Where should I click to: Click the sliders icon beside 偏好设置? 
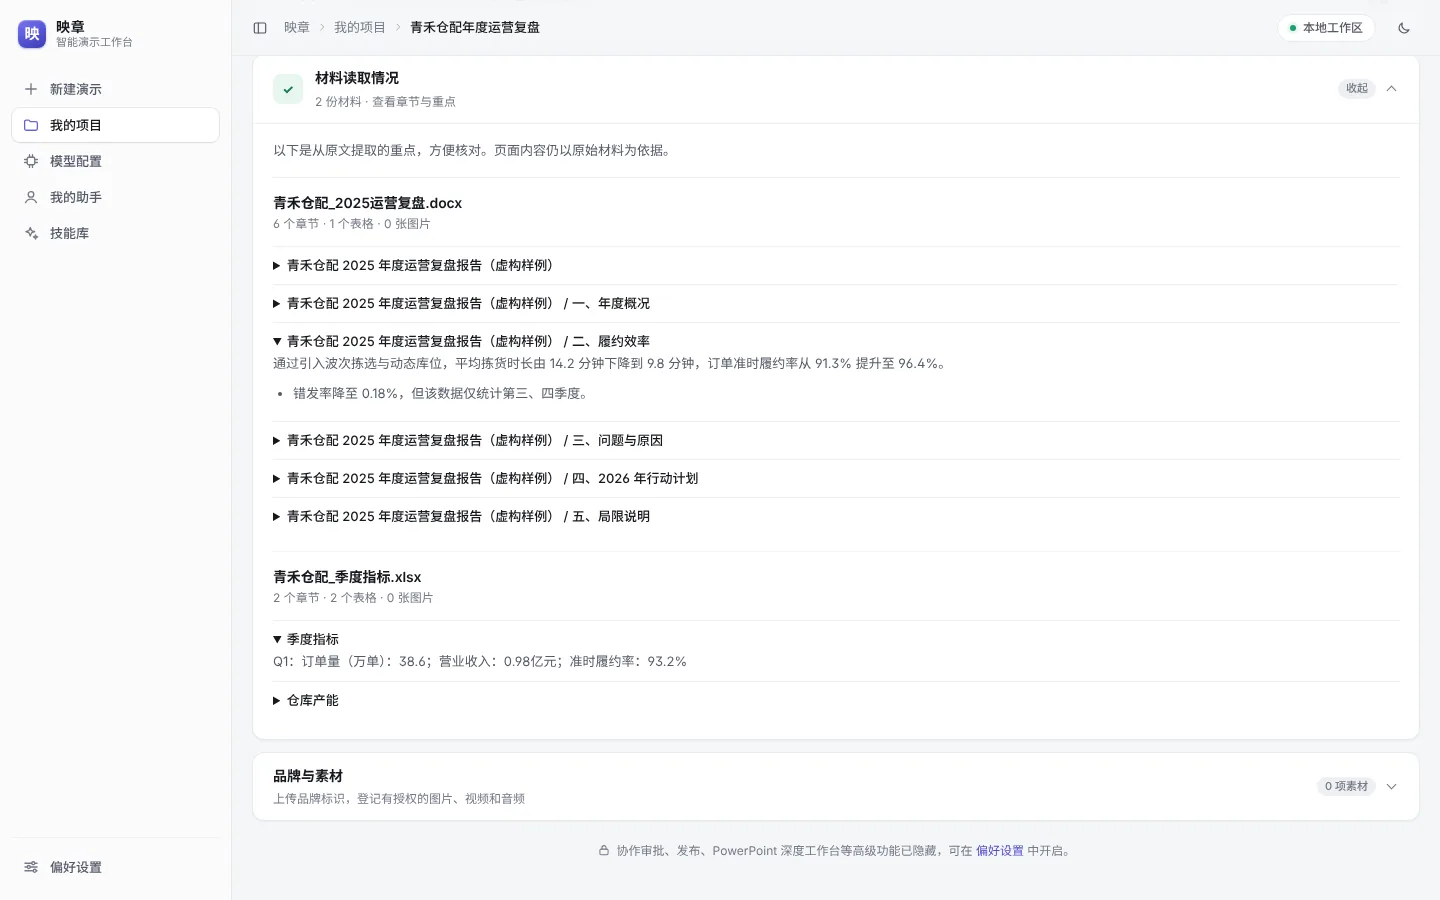click(31, 867)
